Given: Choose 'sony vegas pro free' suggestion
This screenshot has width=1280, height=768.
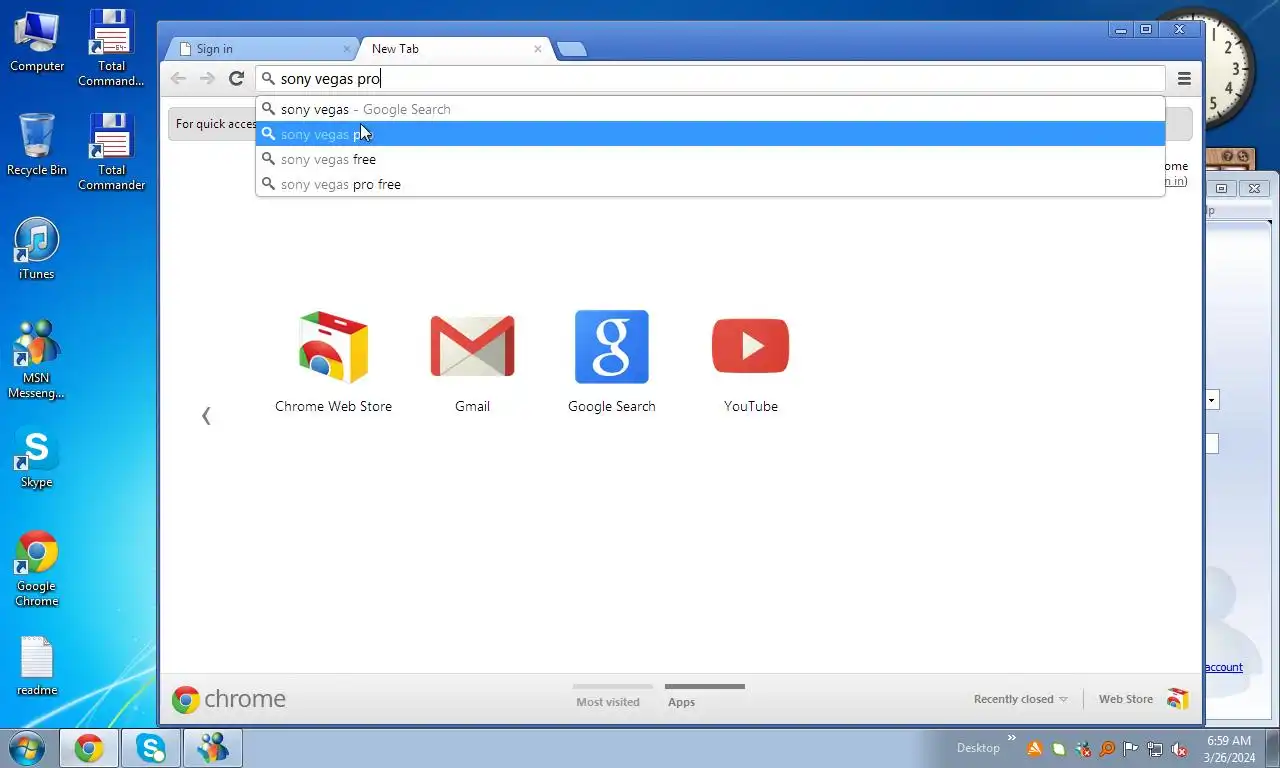Looking at the screenshot, I should [x=710, y=184].
